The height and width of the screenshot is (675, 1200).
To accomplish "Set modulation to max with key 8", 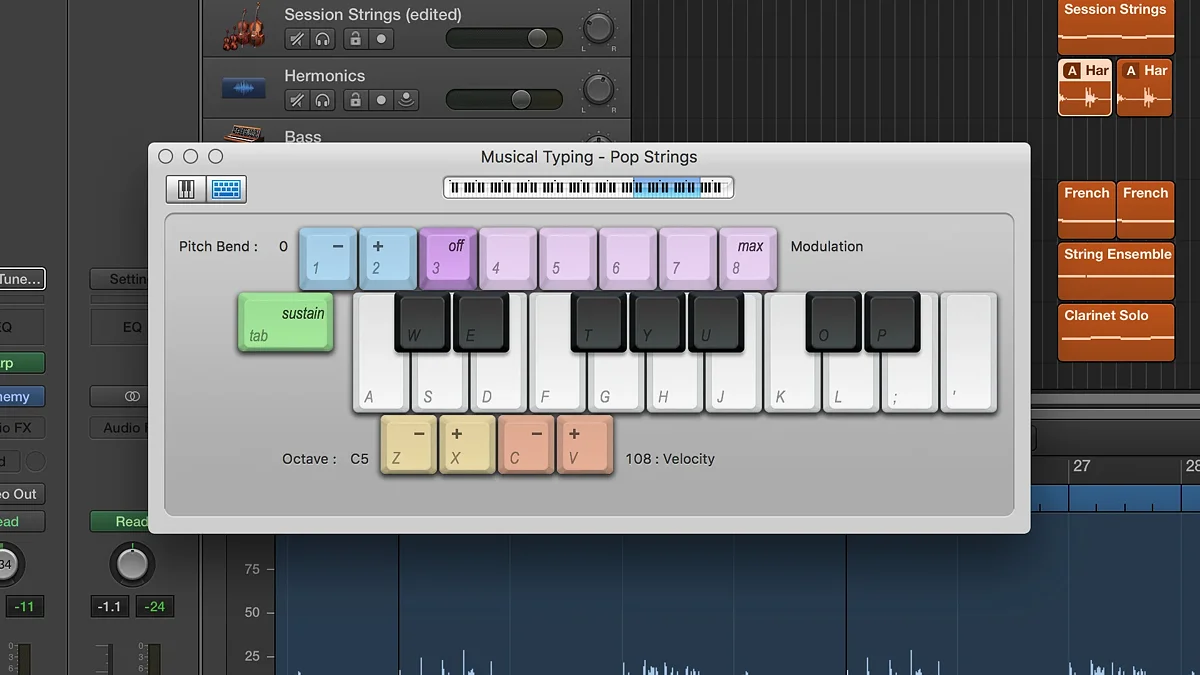I will point(748,258).
